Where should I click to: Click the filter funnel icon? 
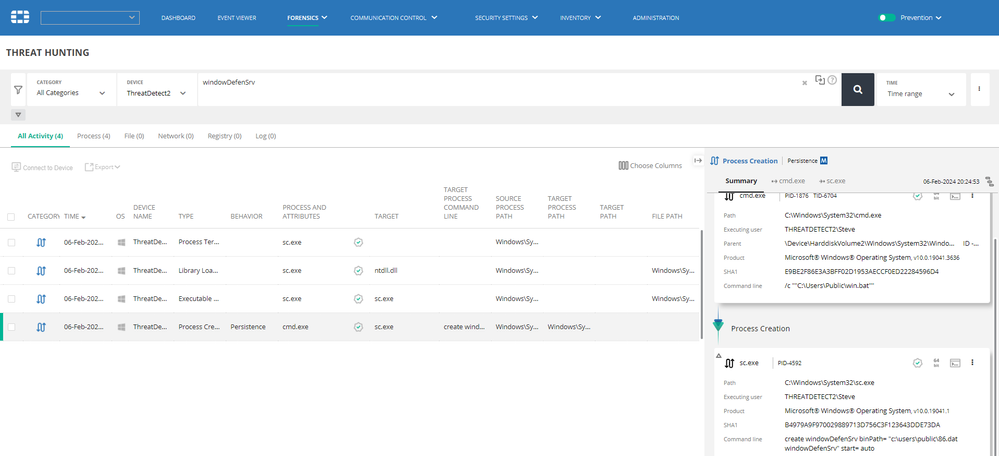coord(18,90)
